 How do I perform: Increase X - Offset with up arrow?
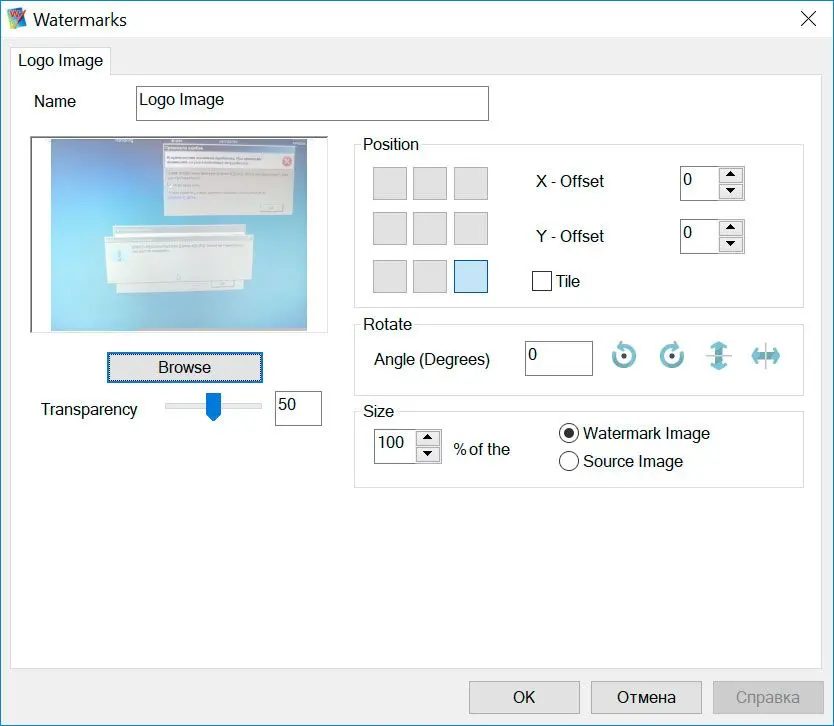(731, 175)
